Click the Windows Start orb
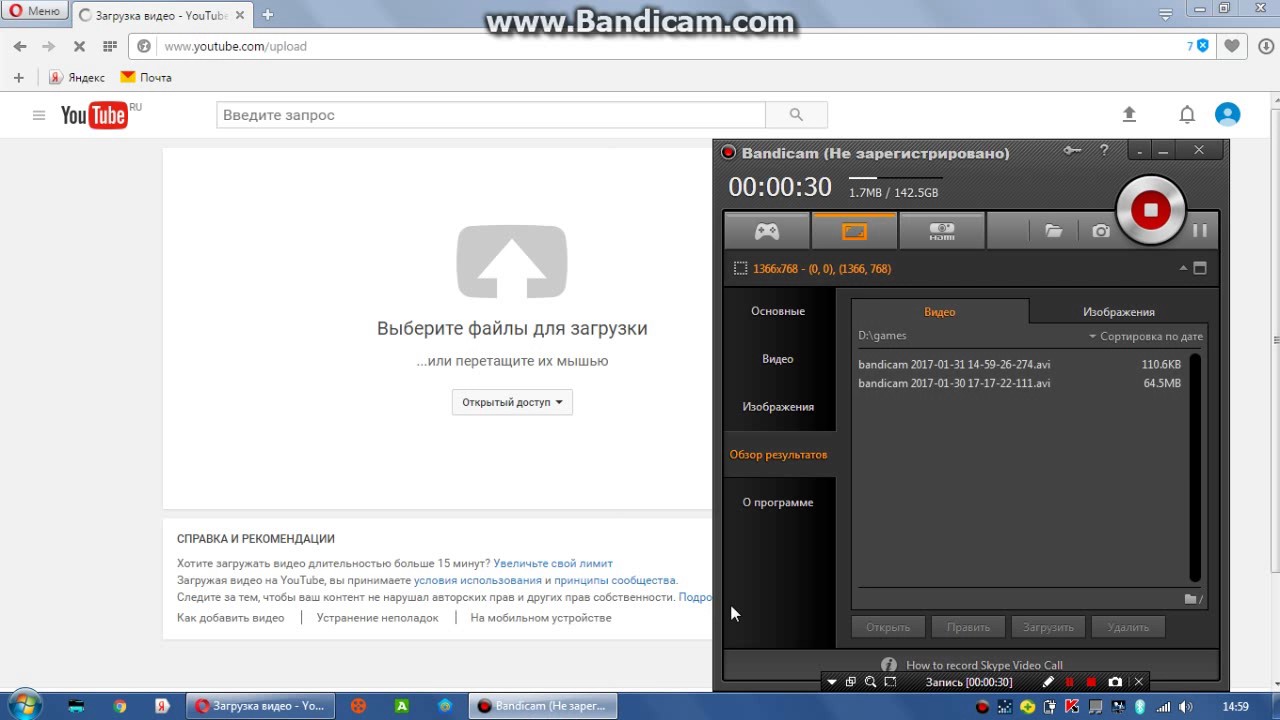This screenshot has width=1280, height=720. (x=23, y=705)
